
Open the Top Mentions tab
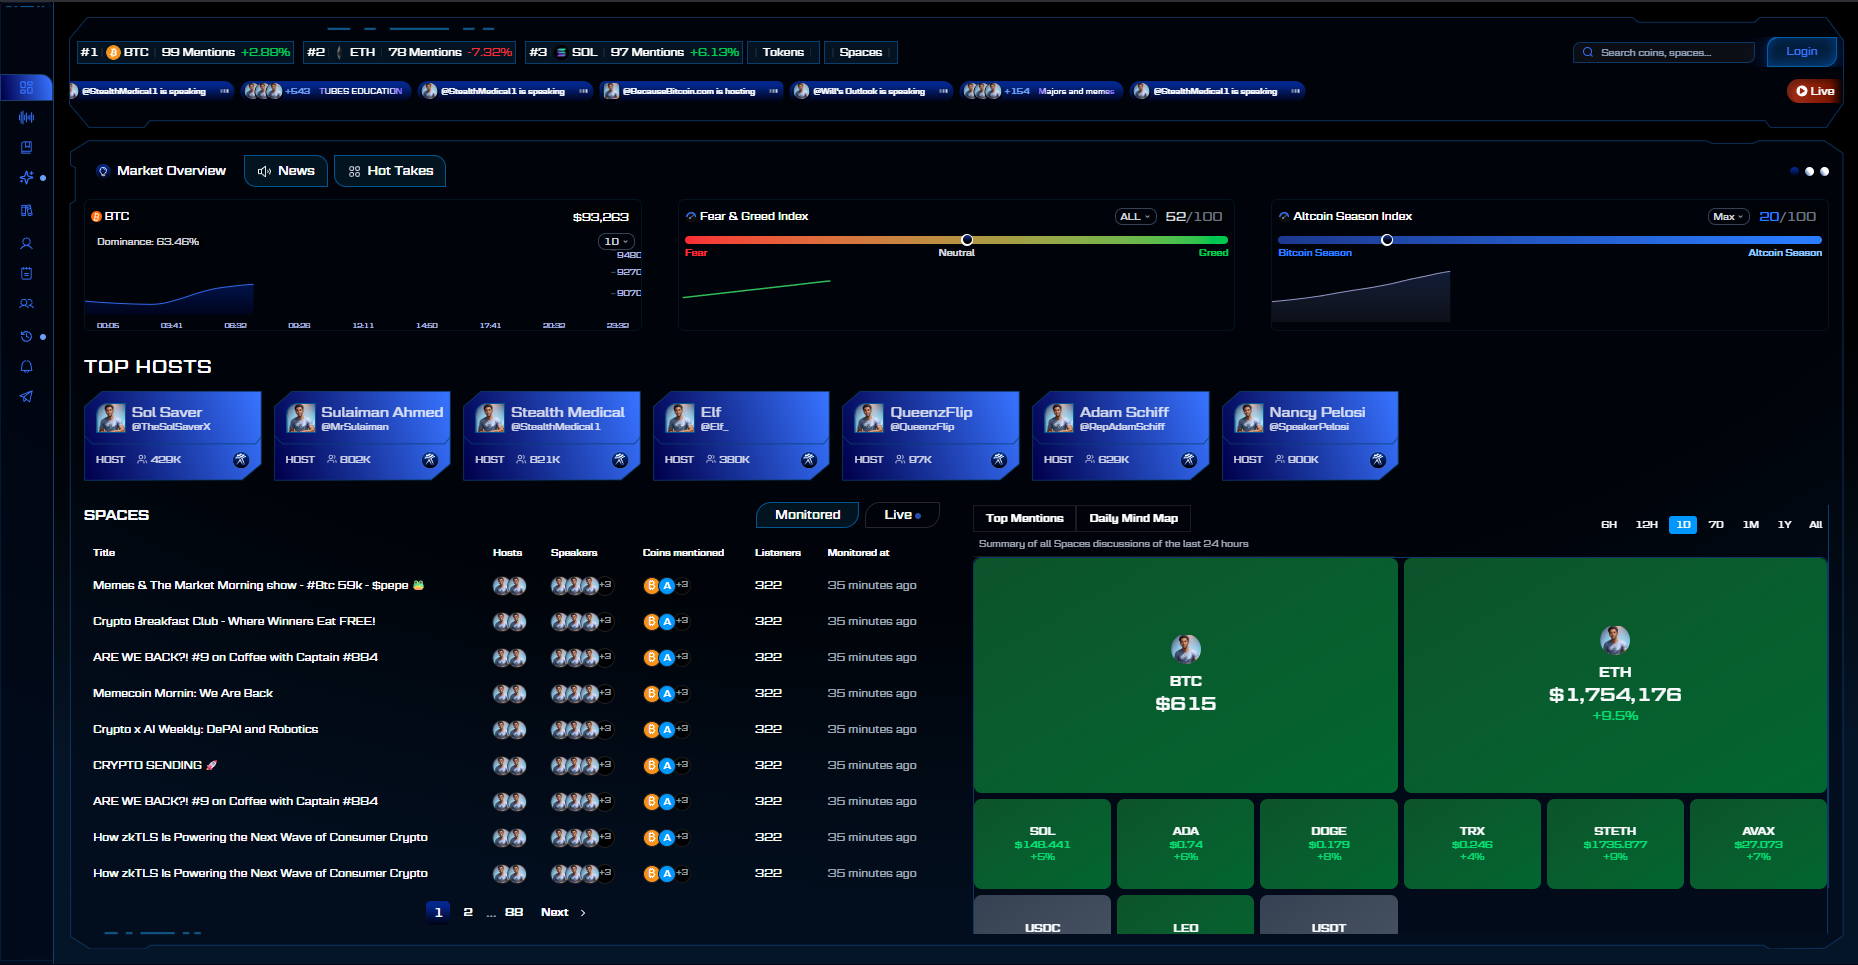[1024, 518]
